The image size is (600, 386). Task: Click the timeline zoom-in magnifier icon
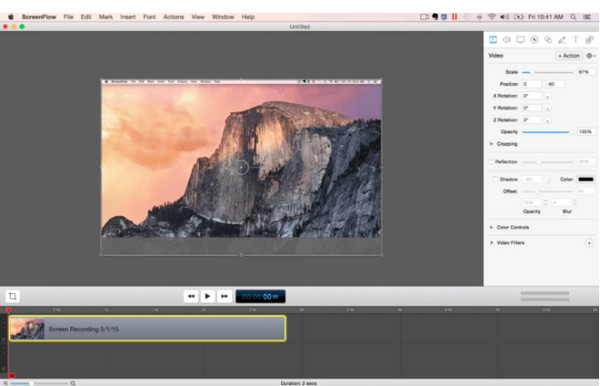click(x=73, y=383)
